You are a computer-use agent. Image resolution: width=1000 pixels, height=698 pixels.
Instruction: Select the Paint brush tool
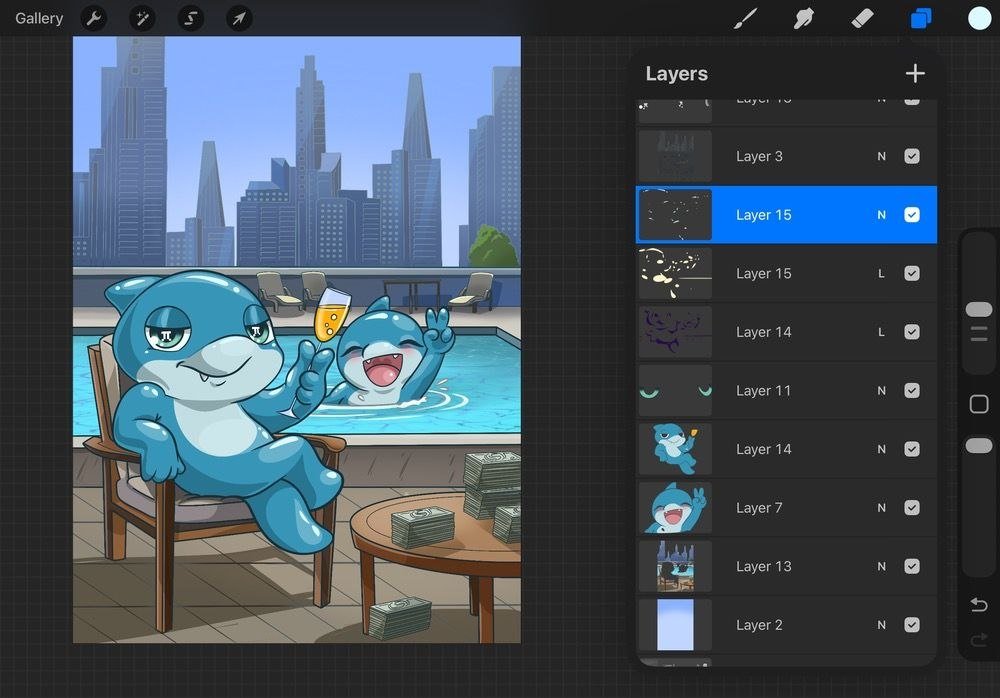[x=745, y=19]
